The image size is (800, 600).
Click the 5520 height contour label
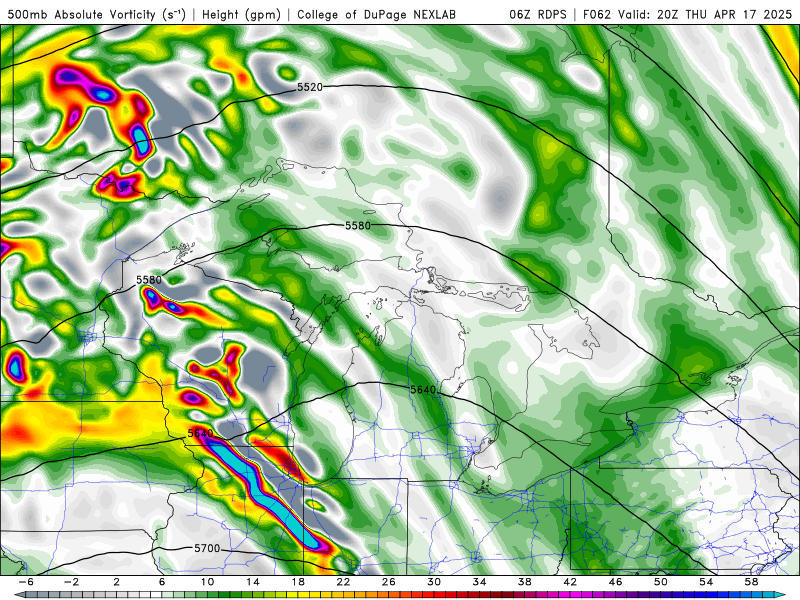(x=310, y=87)
